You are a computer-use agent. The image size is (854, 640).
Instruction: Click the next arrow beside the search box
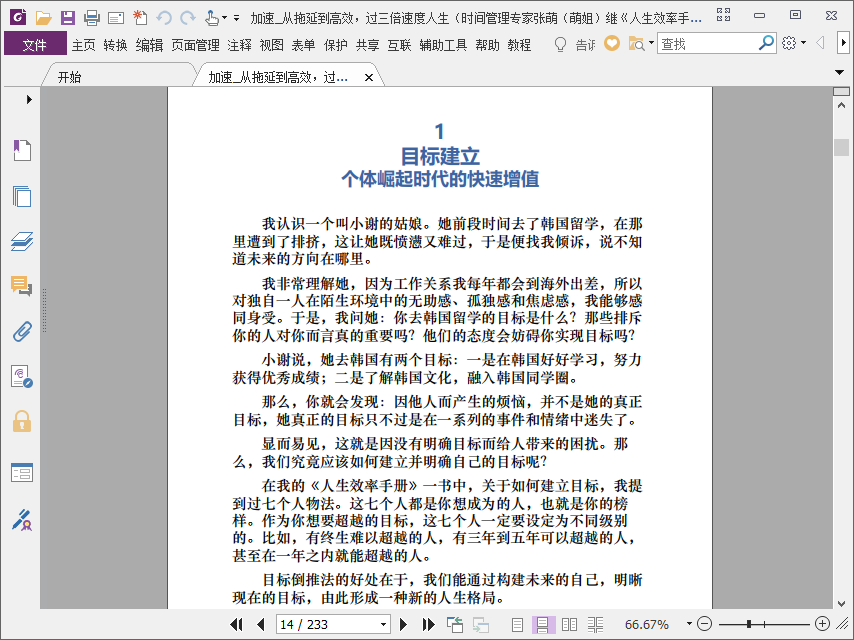pyautogui.click(x=844, y=43)
